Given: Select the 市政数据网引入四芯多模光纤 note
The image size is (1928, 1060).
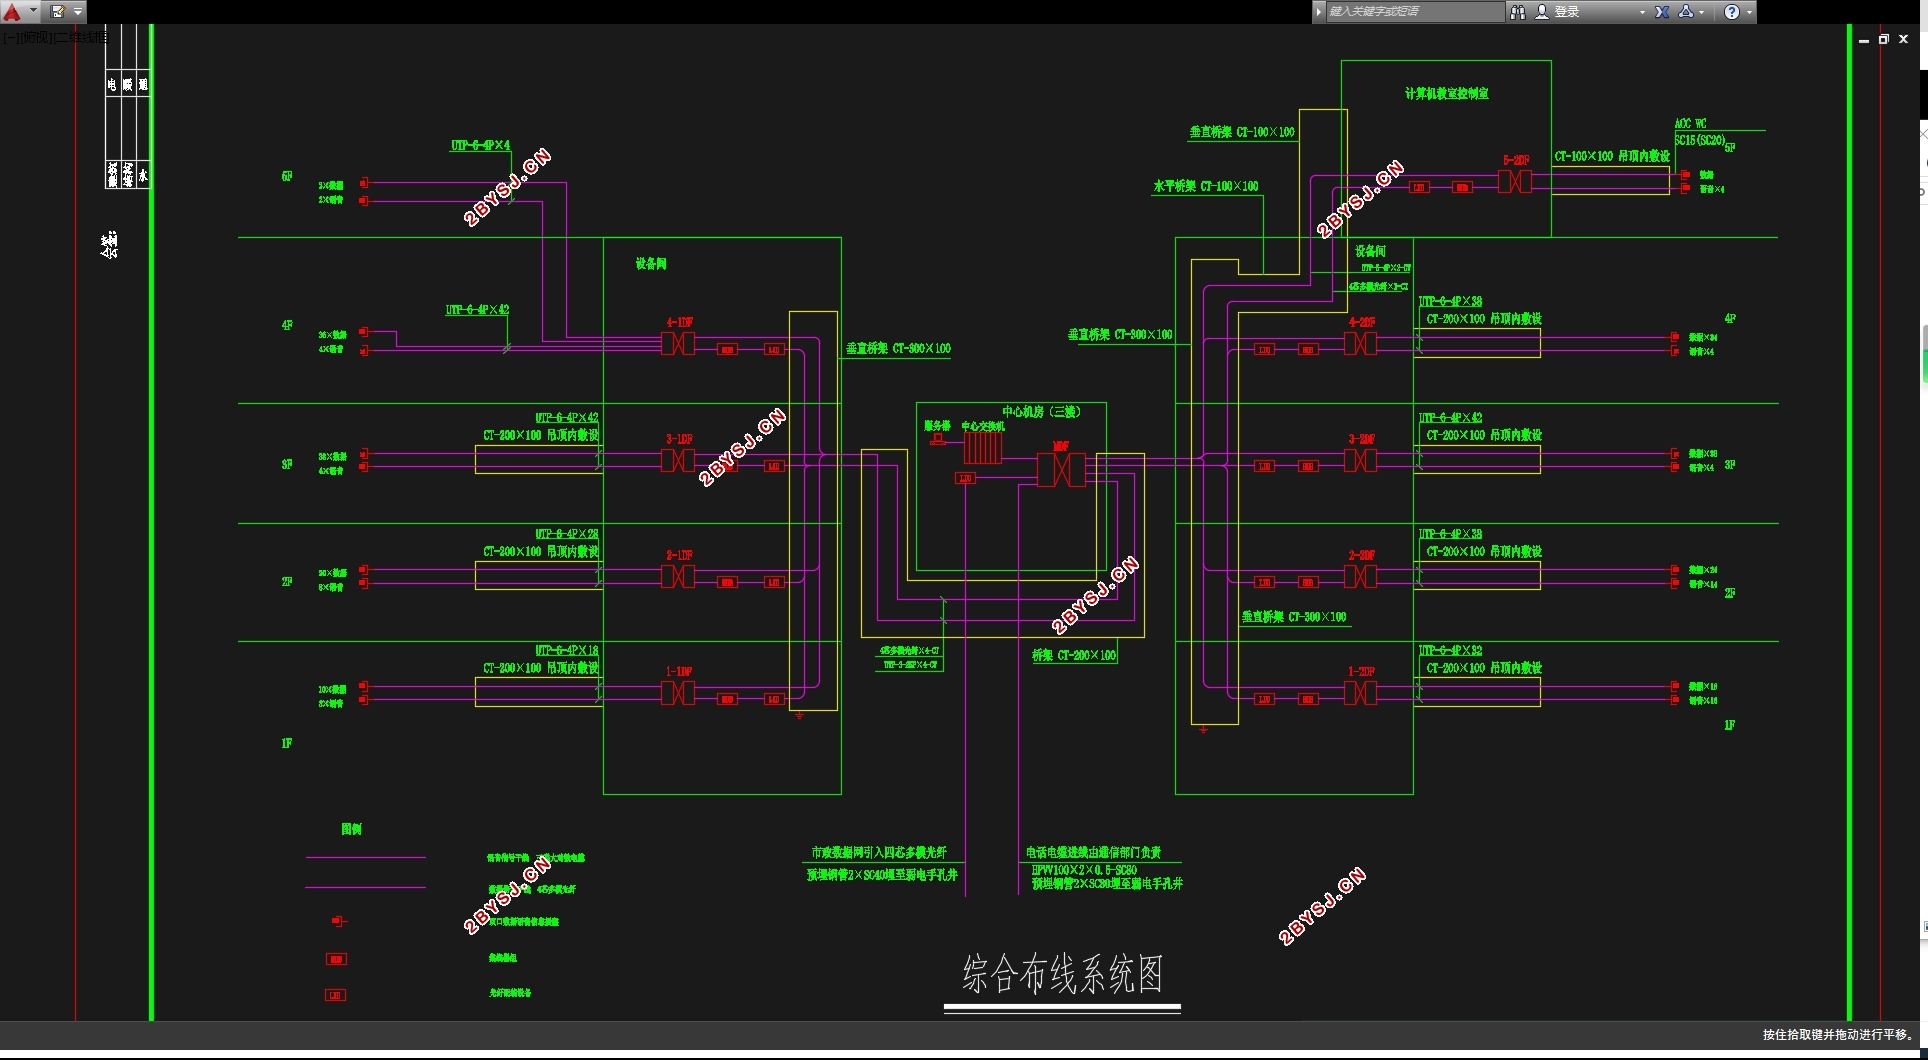Looking at the screenshot, I should point(879,853).
